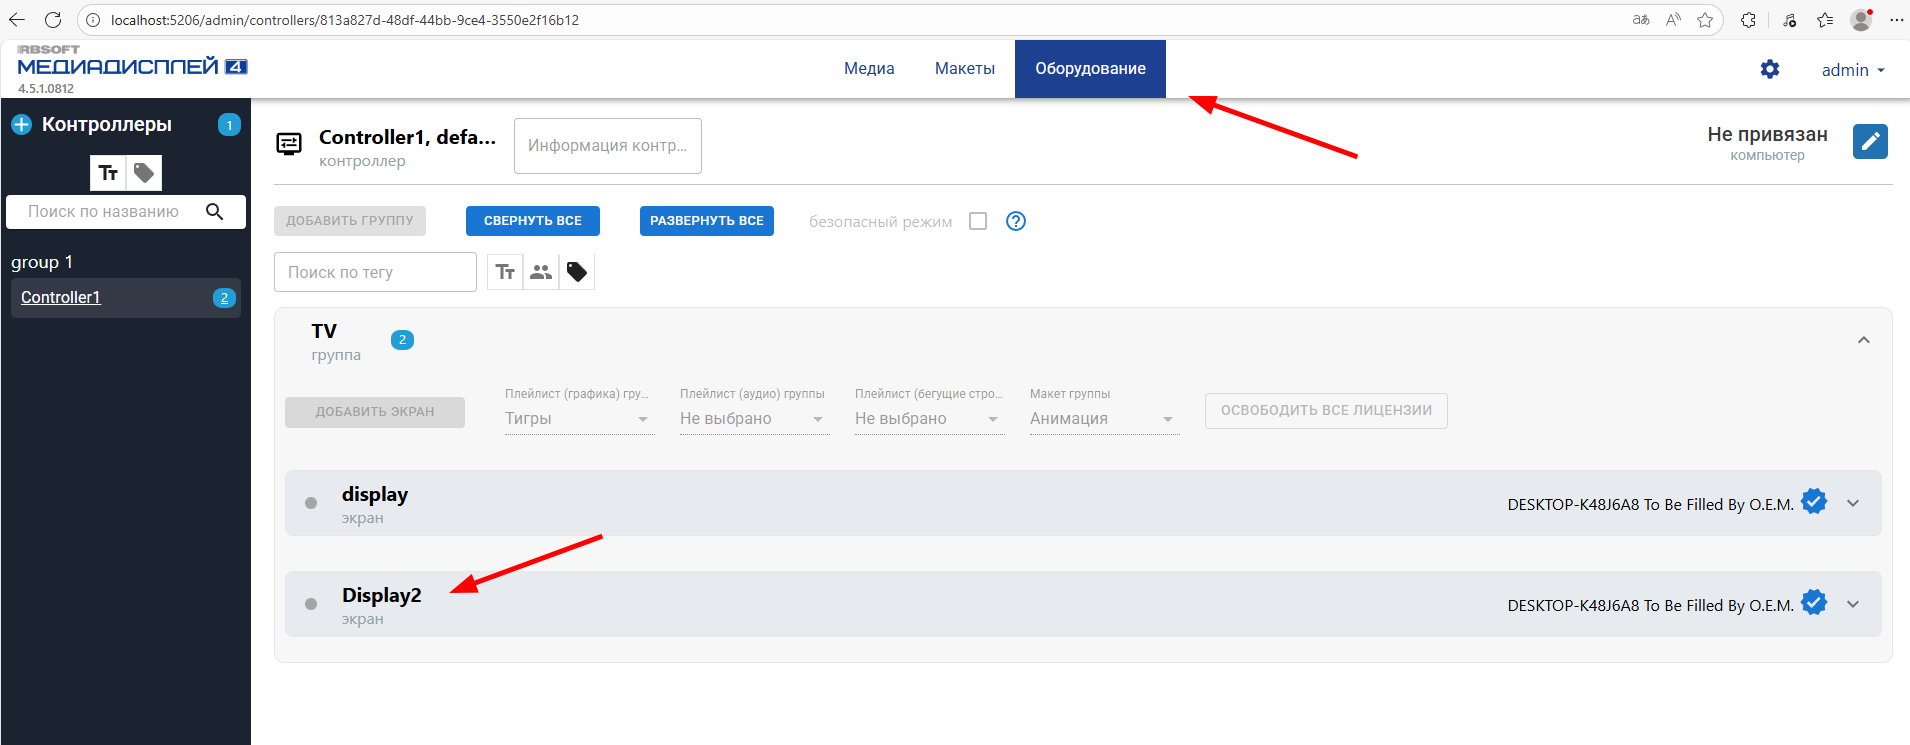Select the text filter icon in sidebar

(108, 173)
